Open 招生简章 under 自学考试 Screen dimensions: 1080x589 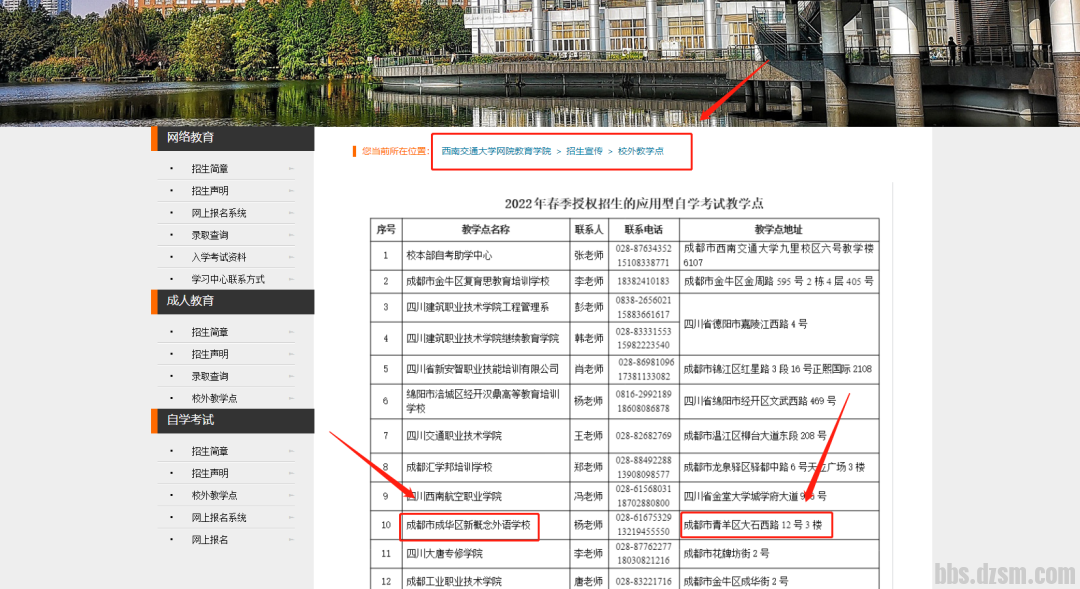(210, 452)
